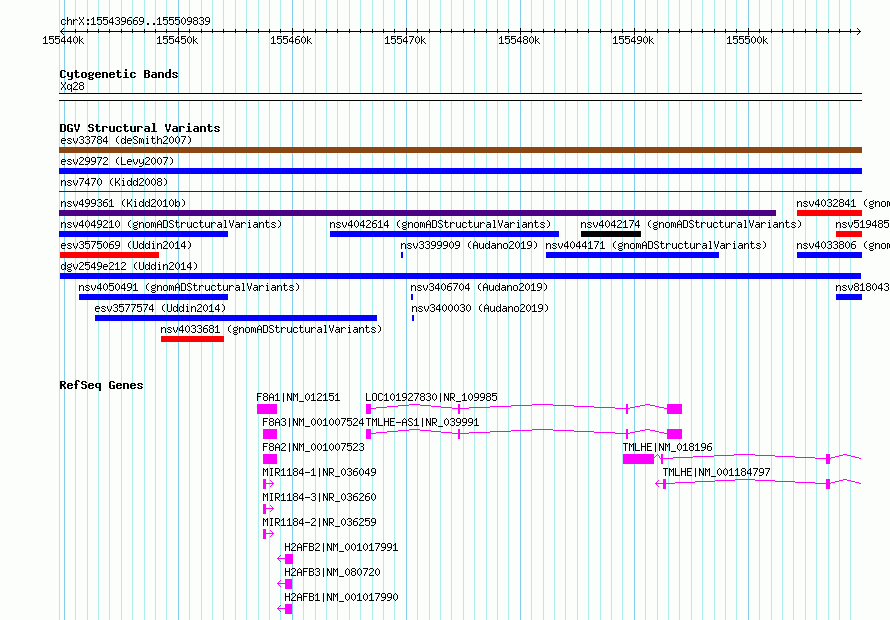Click the 155470k ruler tick label
The height and width of the screenshot is (620, 890).
pyautogui.click(x=405, y=40)
